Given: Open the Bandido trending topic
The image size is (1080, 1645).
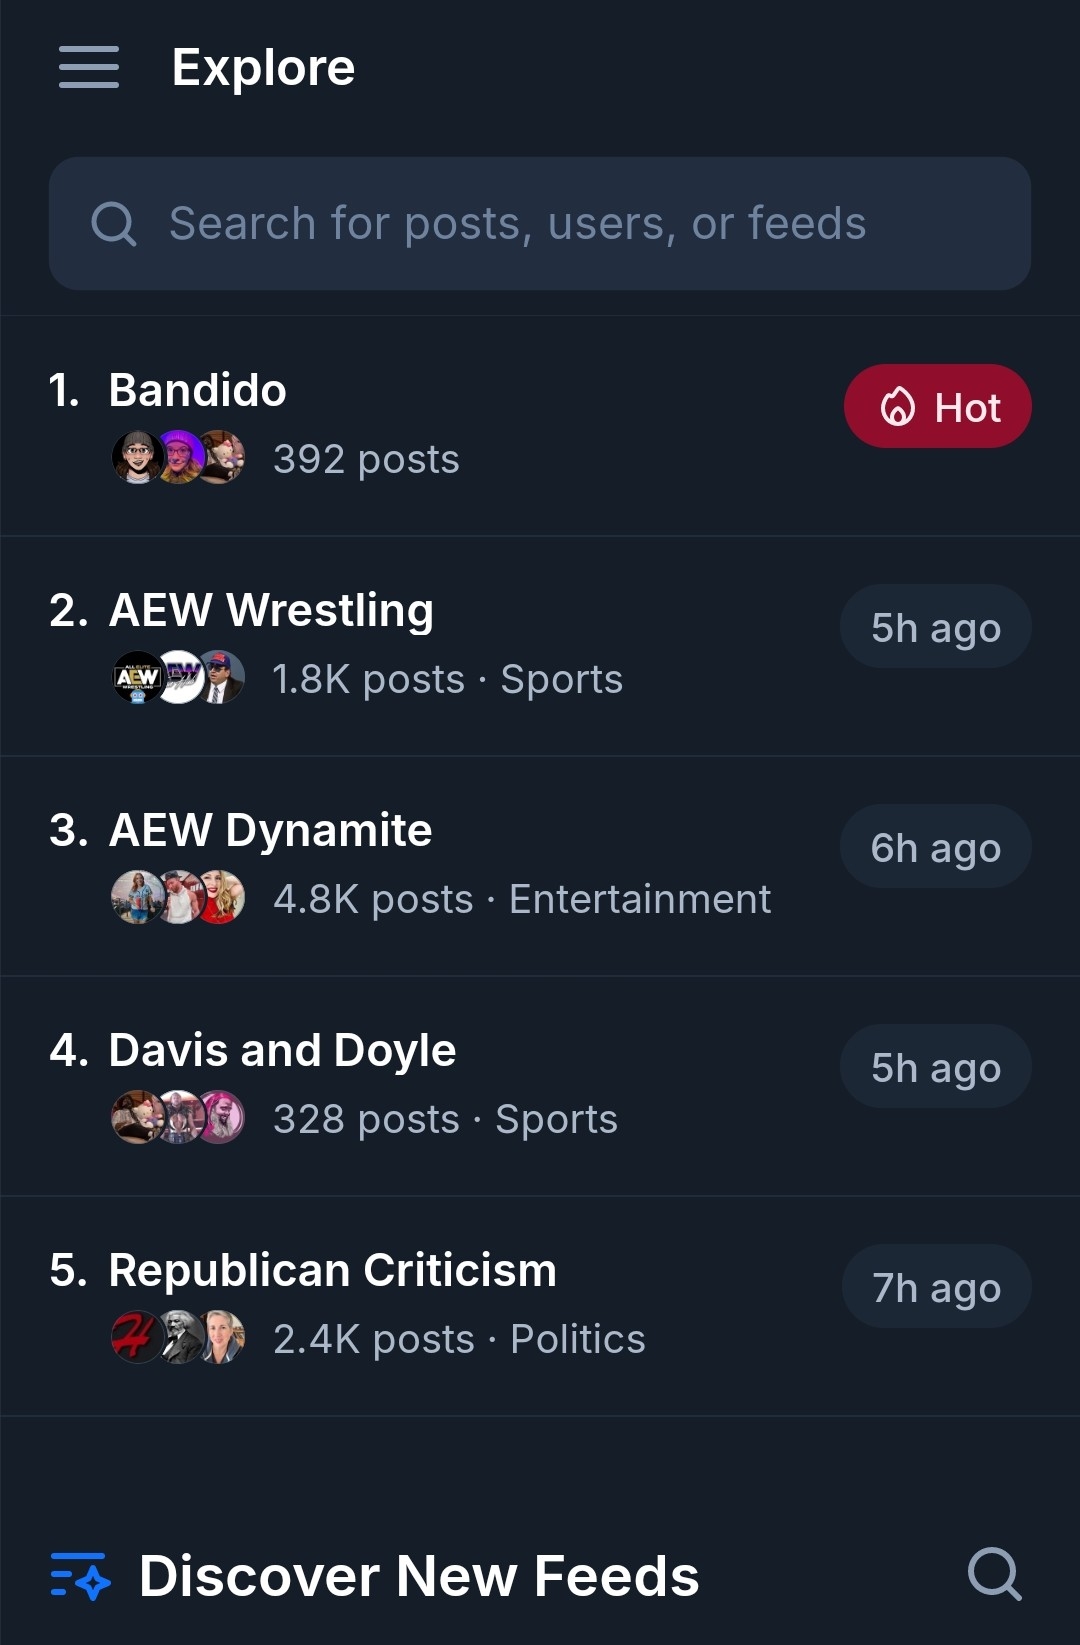Looking at the screenshot, I should [198, 390].
